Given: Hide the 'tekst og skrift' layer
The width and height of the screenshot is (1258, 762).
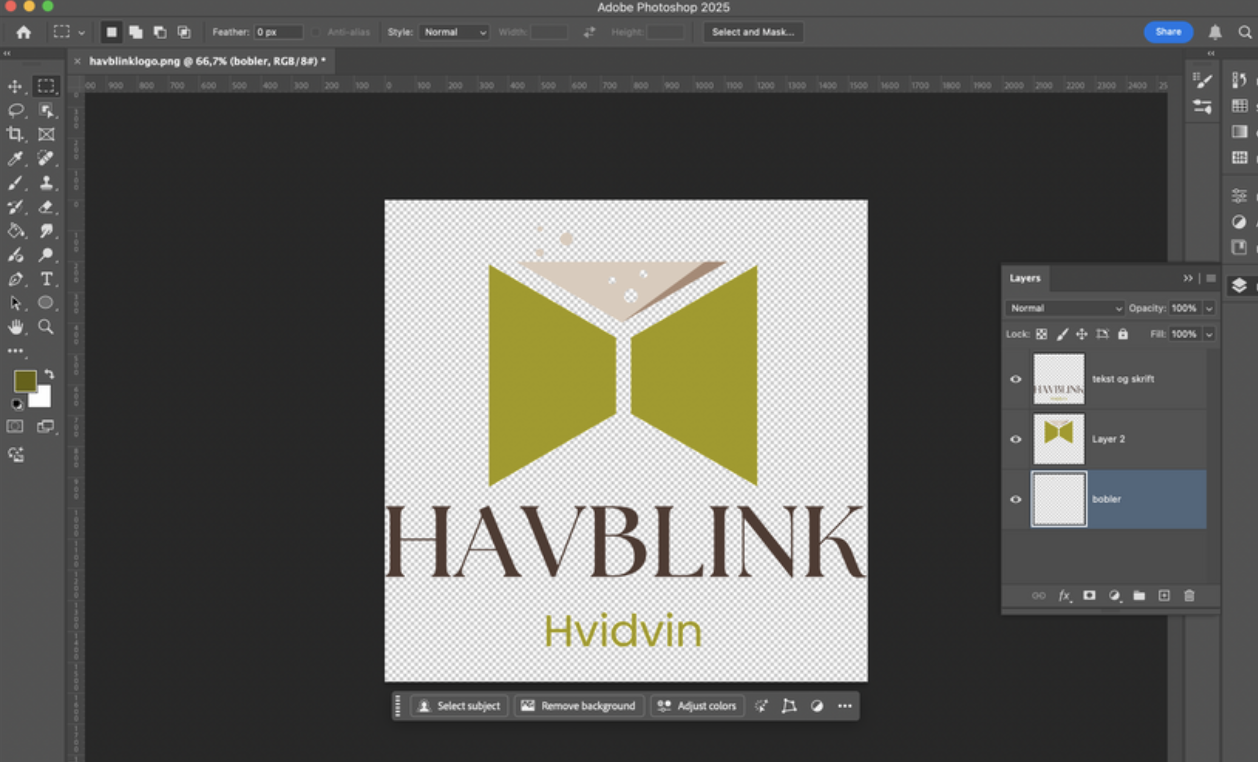Looking at the screenshot, I should click(1016, 379).
